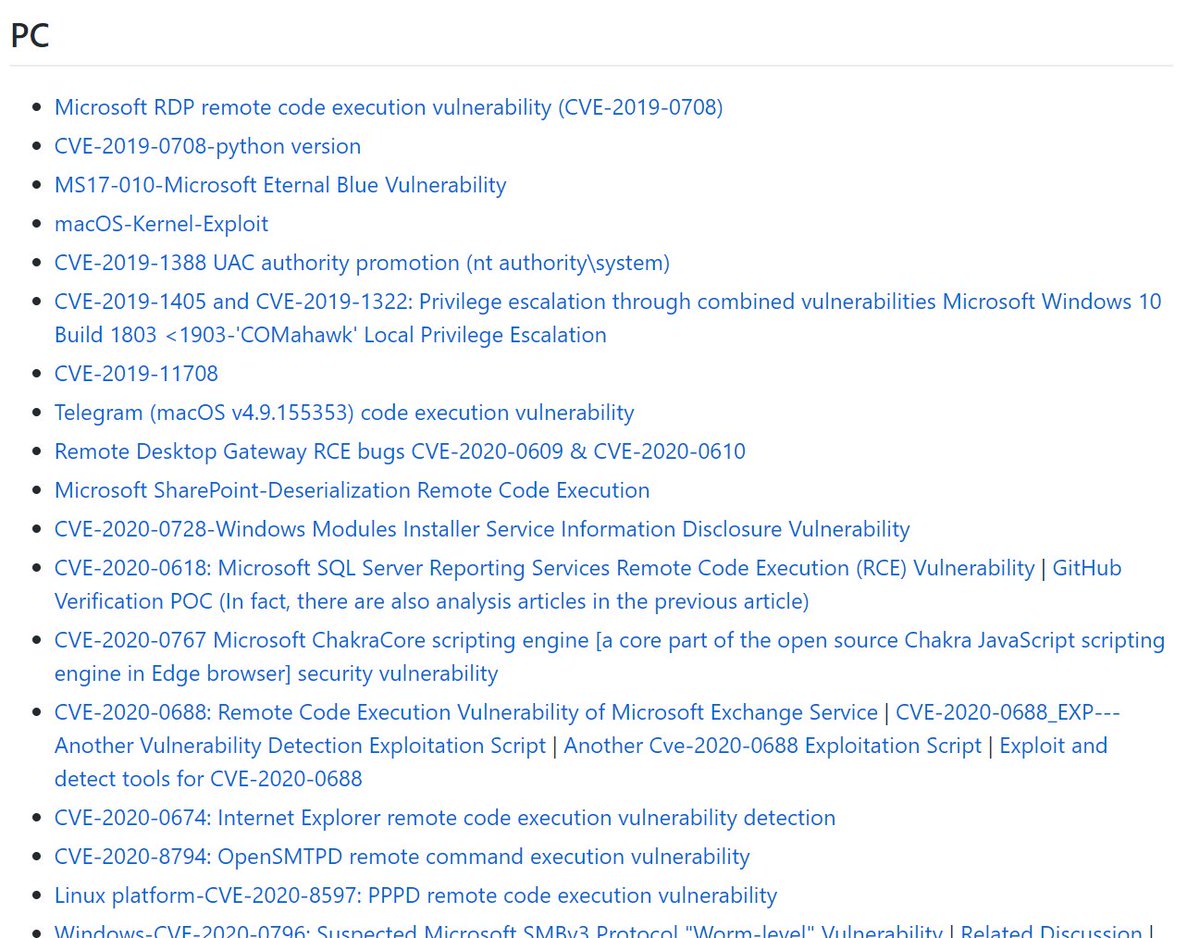Open the Linux platform CVE-2020-8597 PPPD link

coord(416,896)
